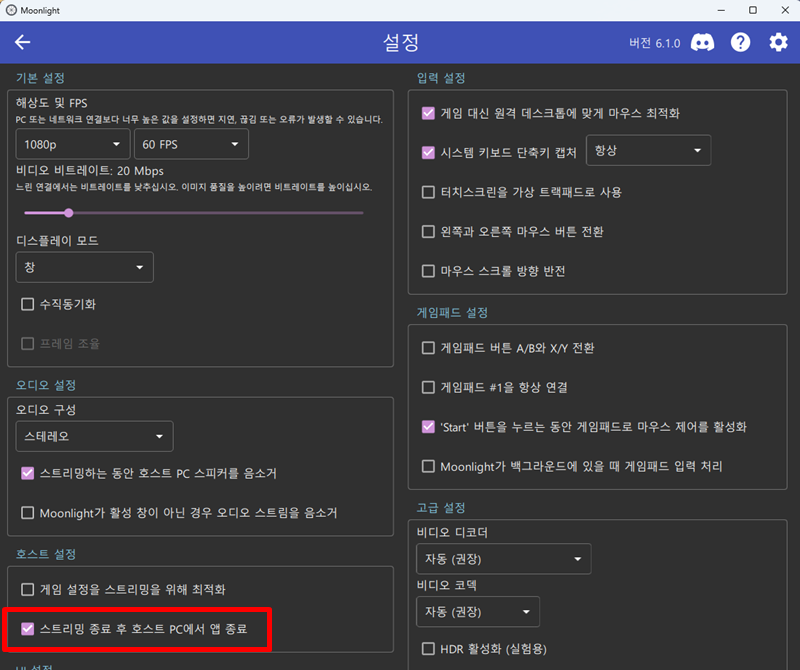Open the 디스플레이 모드 창 dropdown

coord(84,267)
